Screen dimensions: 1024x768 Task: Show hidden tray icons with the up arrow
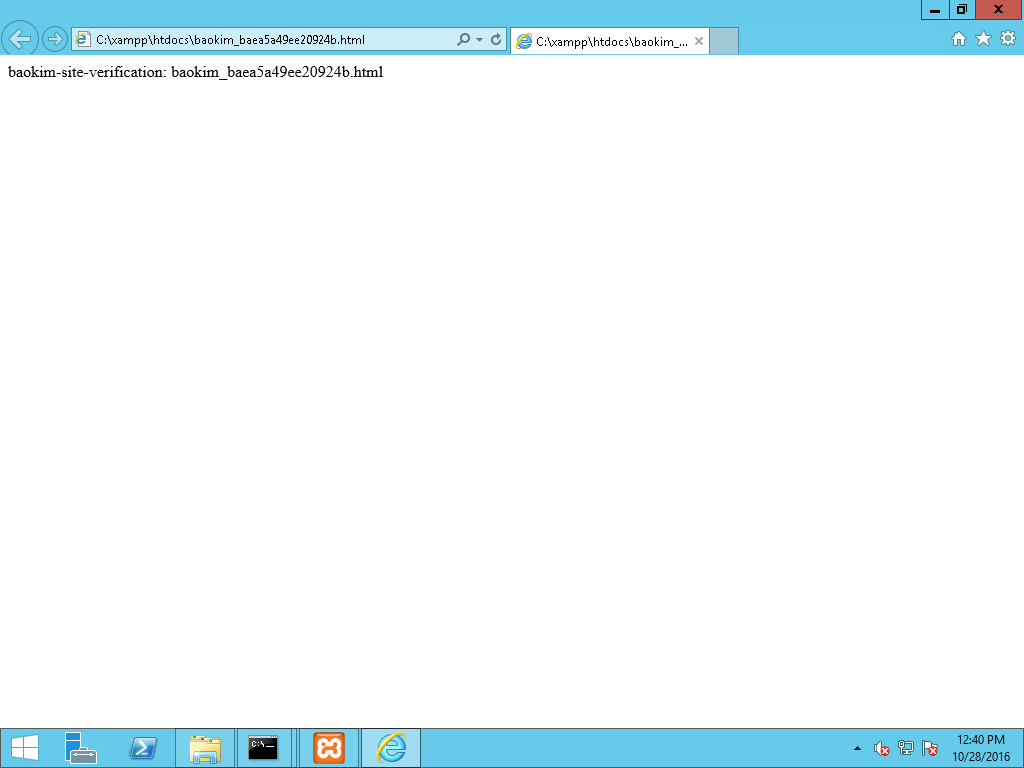[x=857, y=748]
